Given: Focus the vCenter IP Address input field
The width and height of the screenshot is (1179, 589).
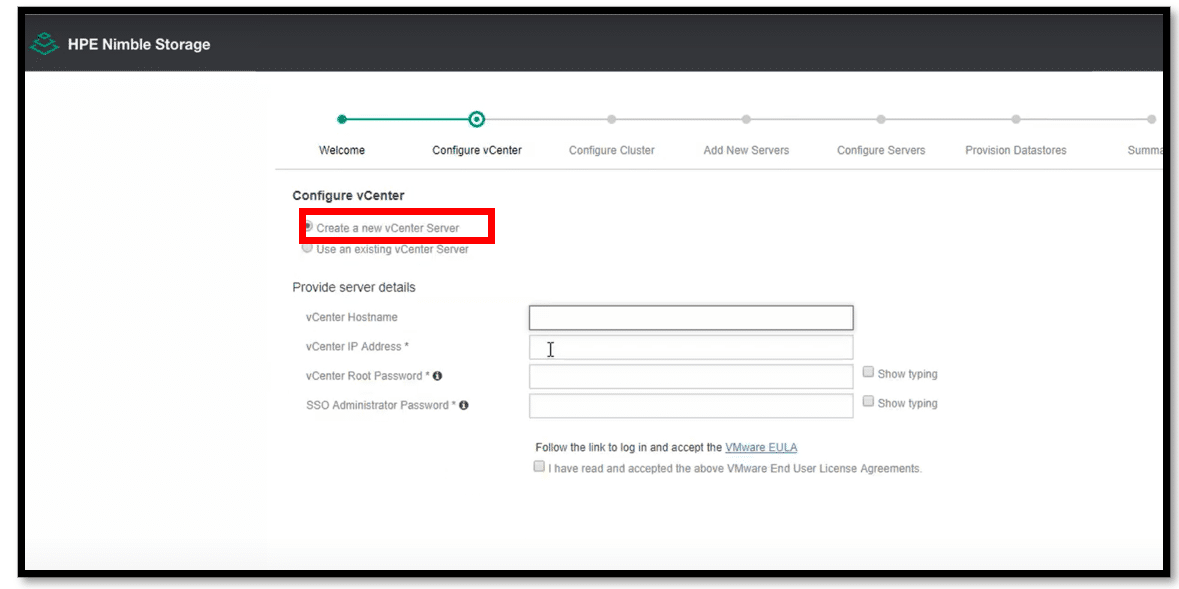Looking at the screenshot, I should click(x=691, y=348).
